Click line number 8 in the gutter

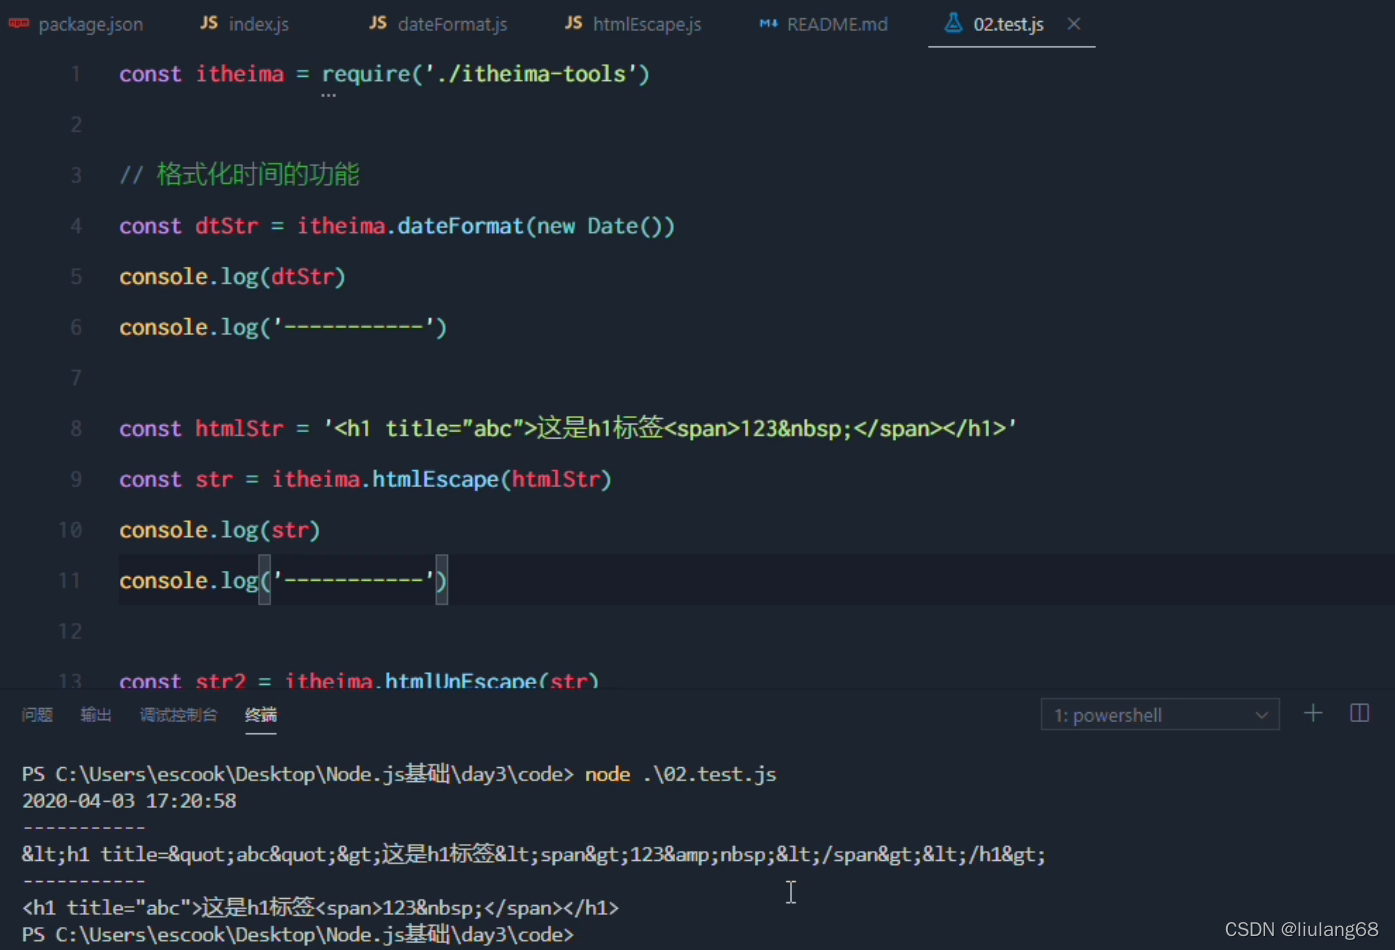tap(76, 429)
